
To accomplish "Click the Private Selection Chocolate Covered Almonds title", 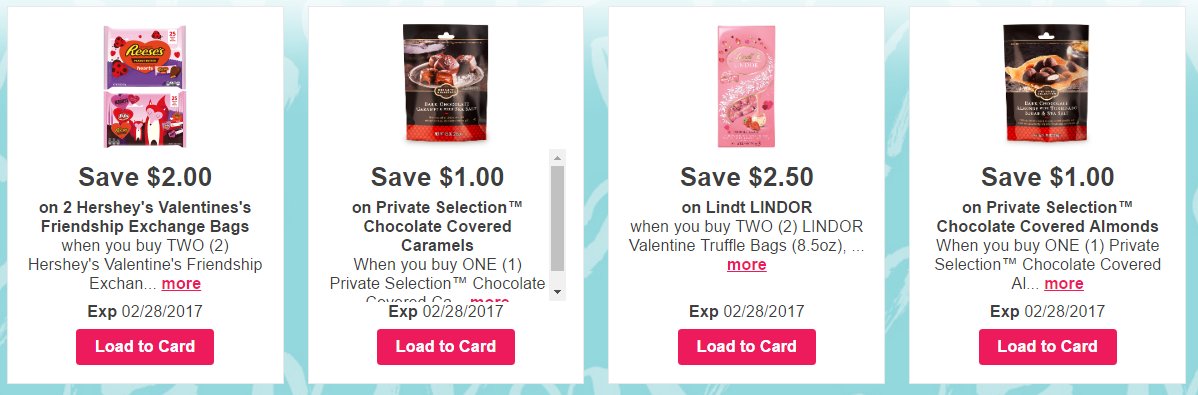I will coord(1047,217).
